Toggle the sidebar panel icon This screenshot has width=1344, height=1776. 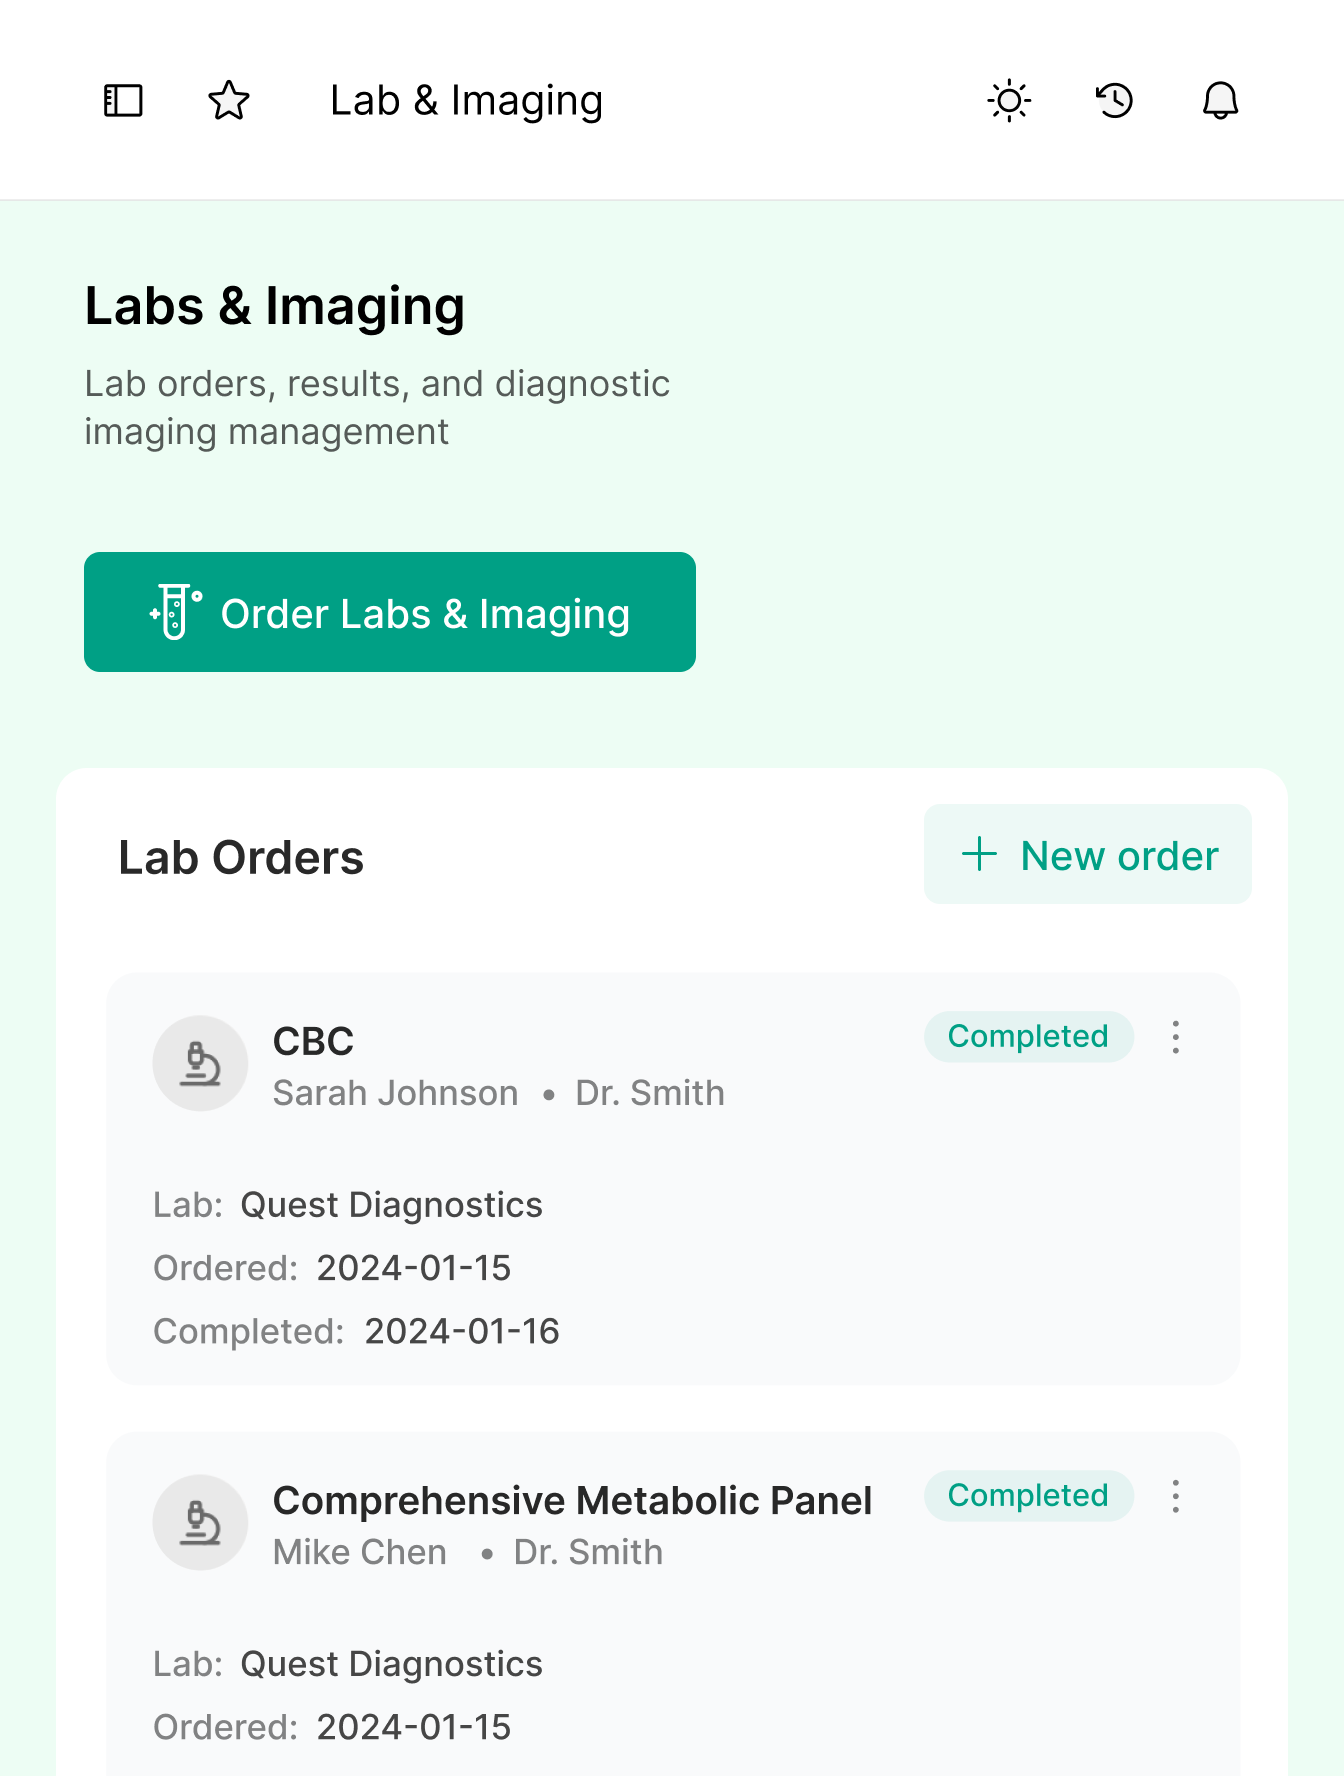point(124,100)
